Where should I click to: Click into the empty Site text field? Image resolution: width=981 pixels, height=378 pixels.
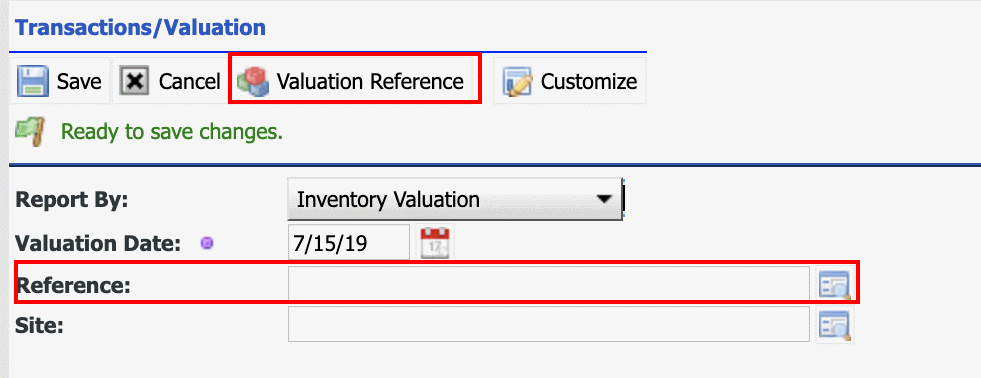coord(549,325)
